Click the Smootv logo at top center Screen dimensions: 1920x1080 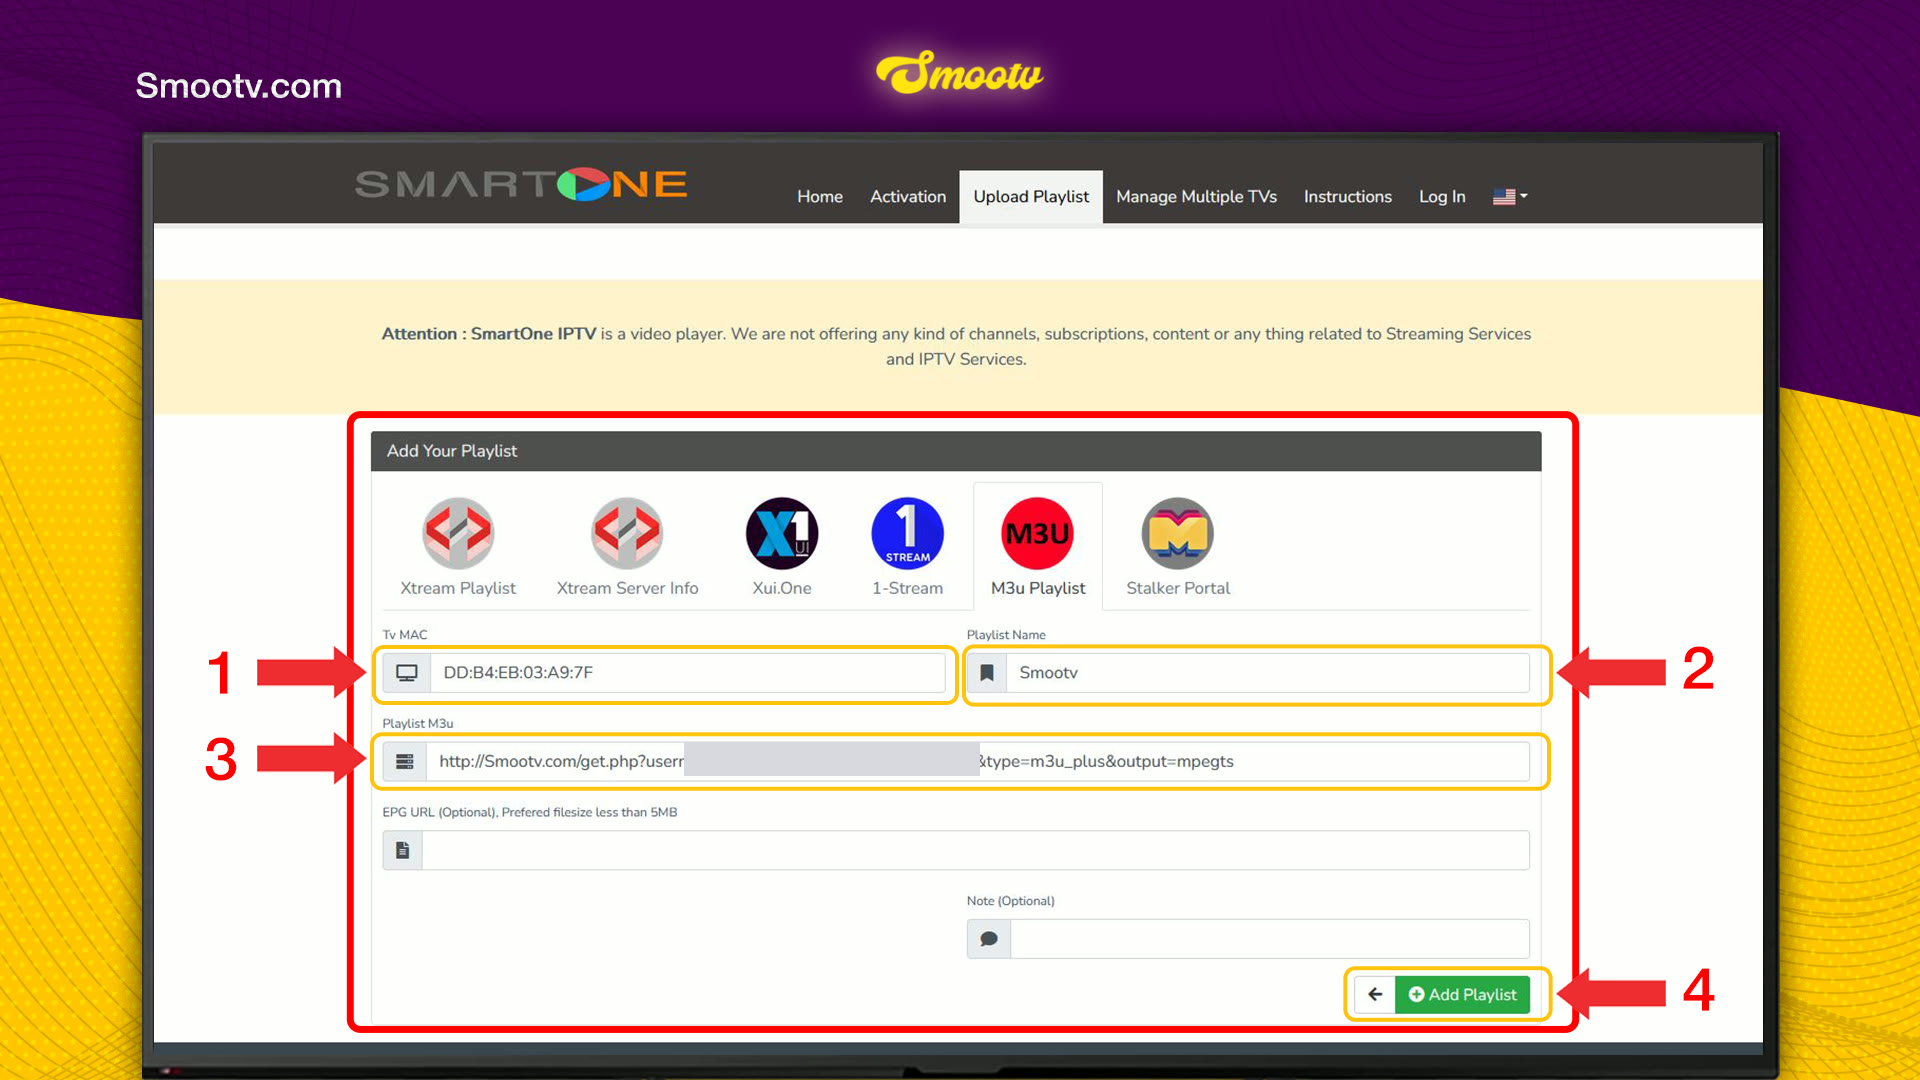959,72
